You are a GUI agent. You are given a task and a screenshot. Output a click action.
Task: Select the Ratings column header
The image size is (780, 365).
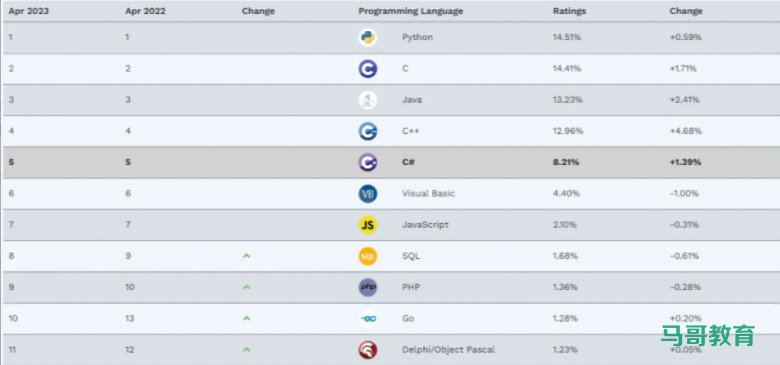[569, 11]
